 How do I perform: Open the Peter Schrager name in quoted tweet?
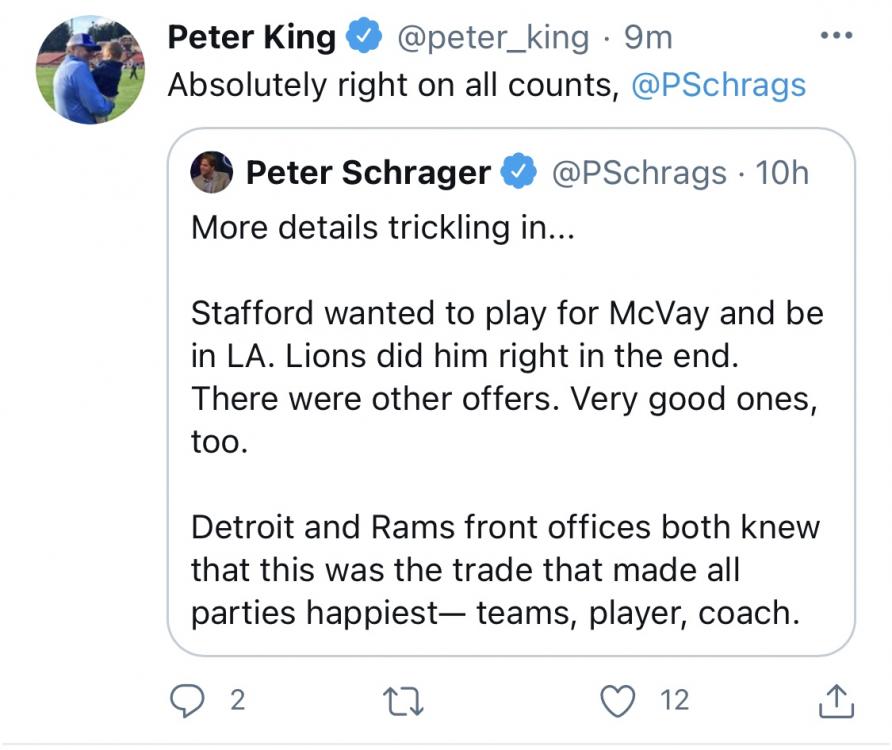pyautogui.click(x=367, y=173)
